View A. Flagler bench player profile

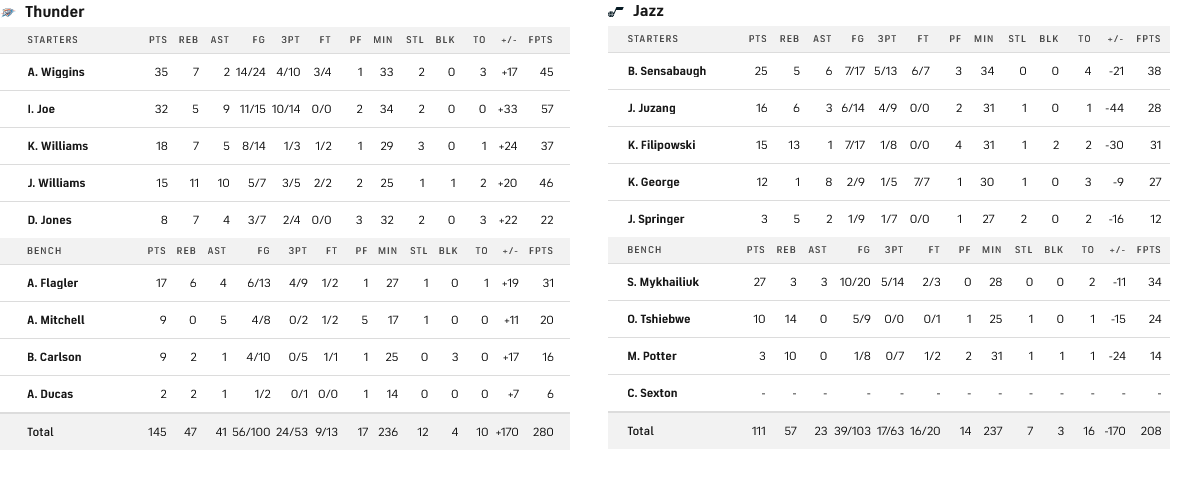53,283
